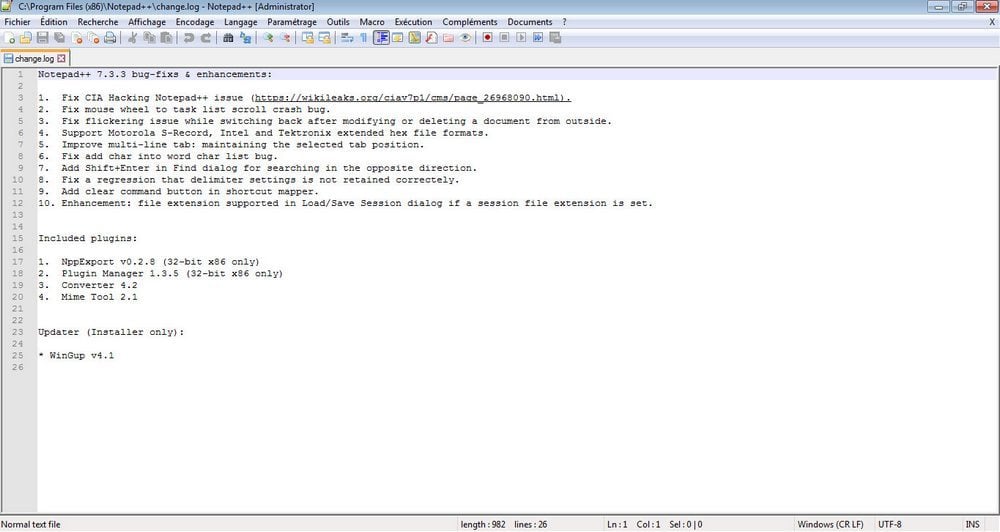The height and width of the screenshot is (532, 1000).
Task: Click the Print toolbar icon
Action: pyautogui.click(x=109, y=38)
